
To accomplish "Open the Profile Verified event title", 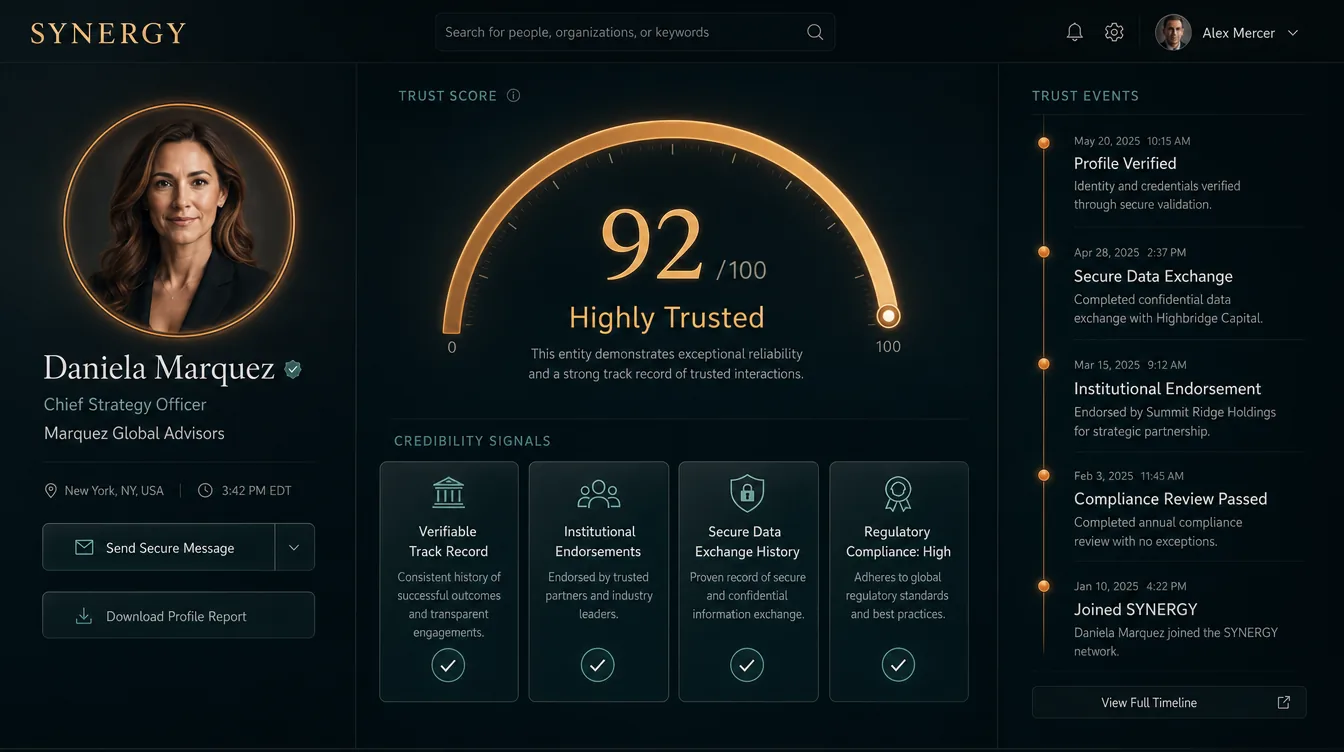I will (x=1125, y=163).
